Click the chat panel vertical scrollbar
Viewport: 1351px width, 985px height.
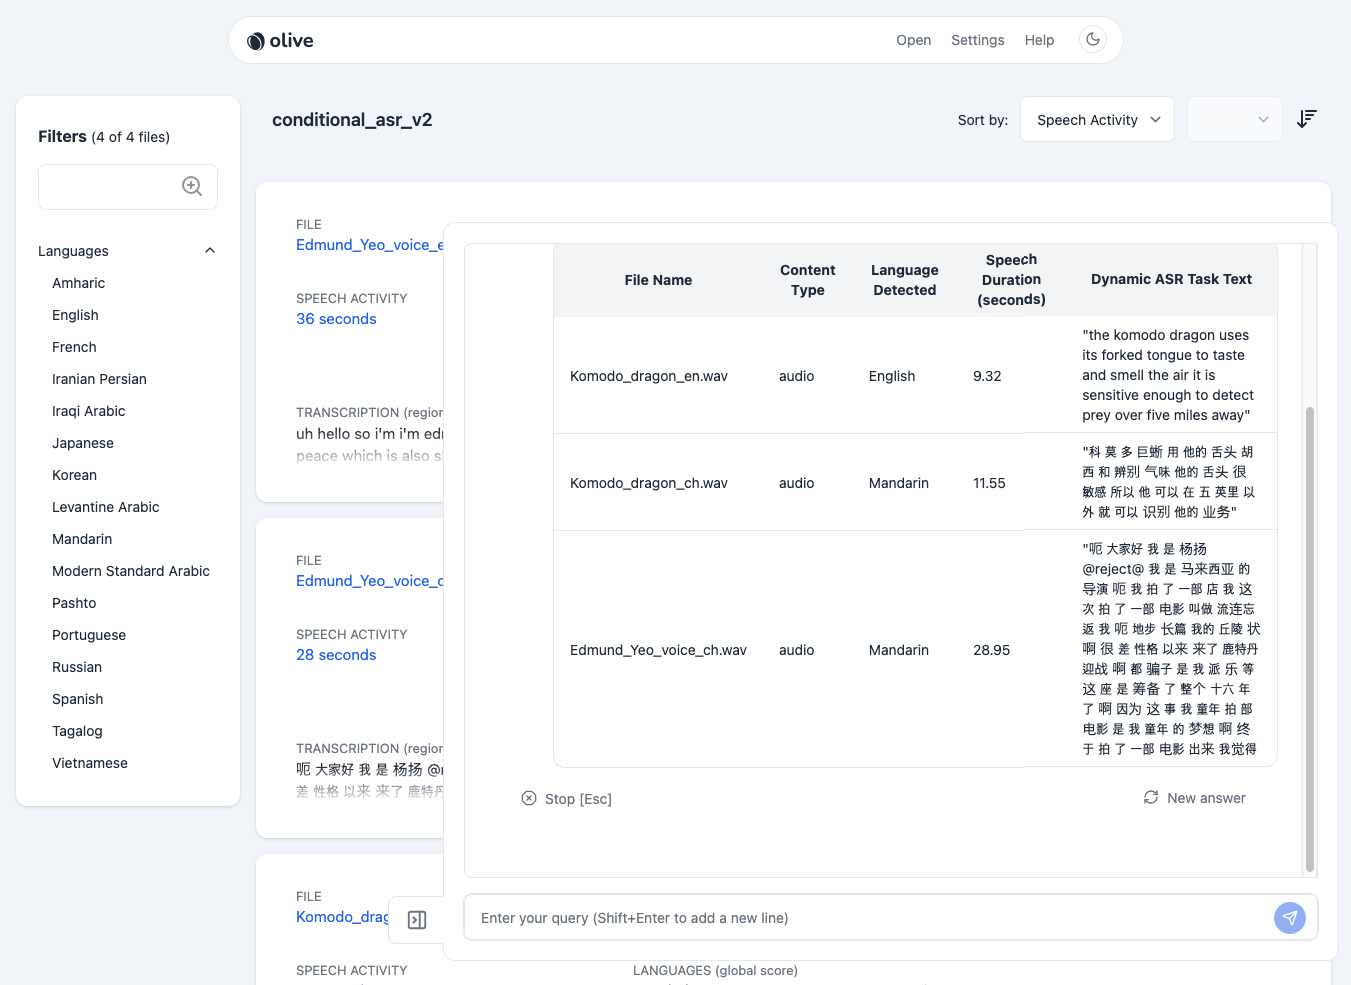[x=1309, y=640]
